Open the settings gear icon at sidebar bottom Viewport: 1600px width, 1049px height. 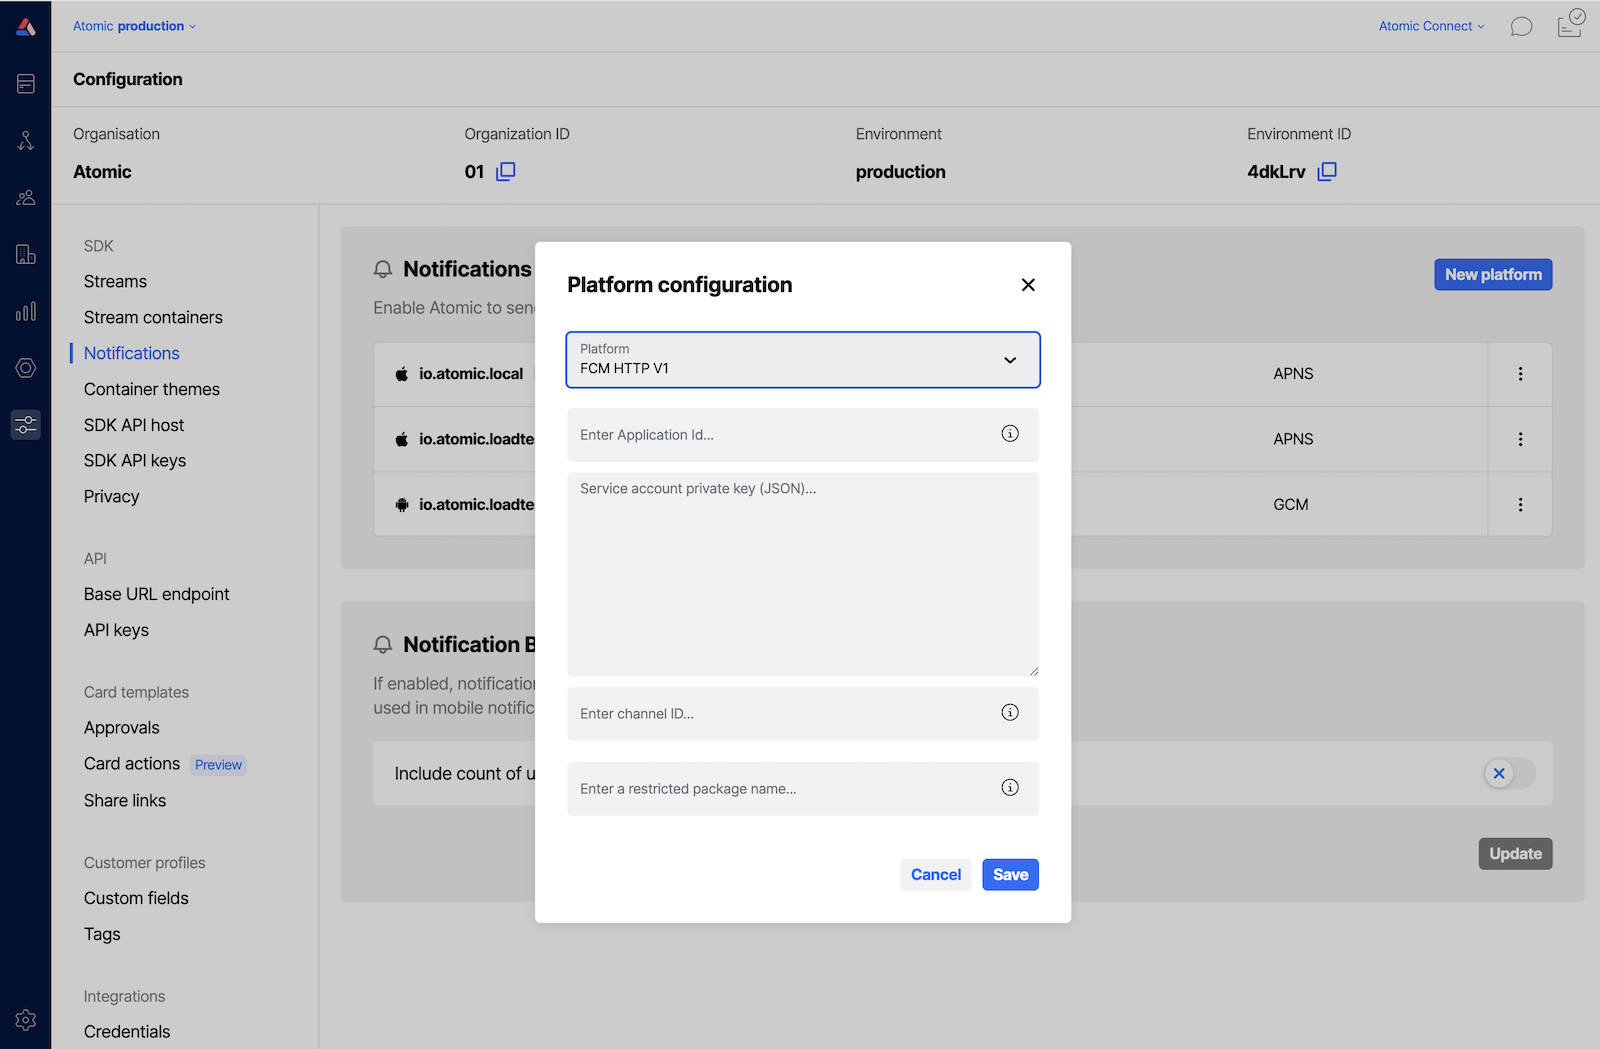(26, 1020)
